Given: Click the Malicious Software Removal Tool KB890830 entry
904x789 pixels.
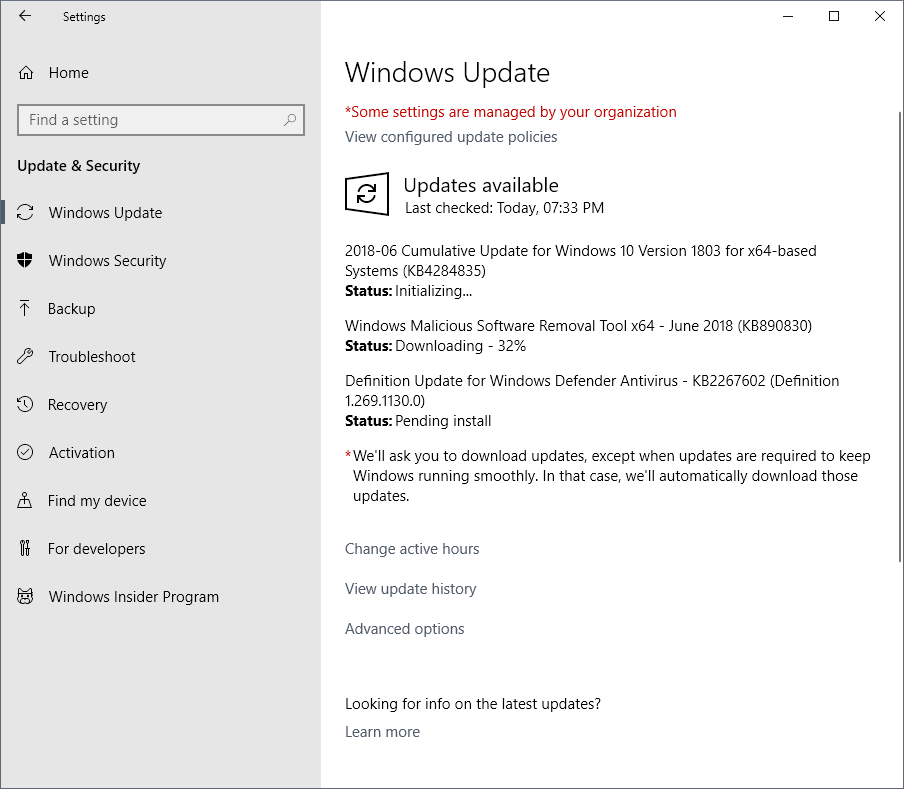Looking at the screenshot, I should [578, 326].
